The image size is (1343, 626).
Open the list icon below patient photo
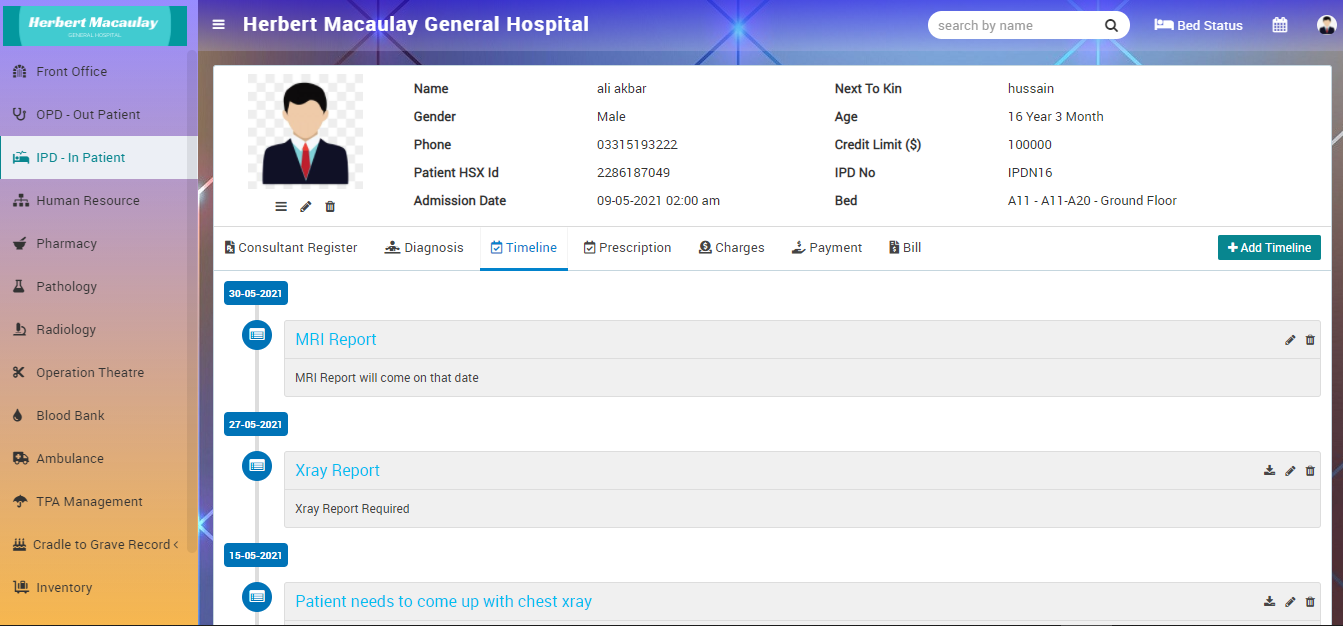(281, 206)
